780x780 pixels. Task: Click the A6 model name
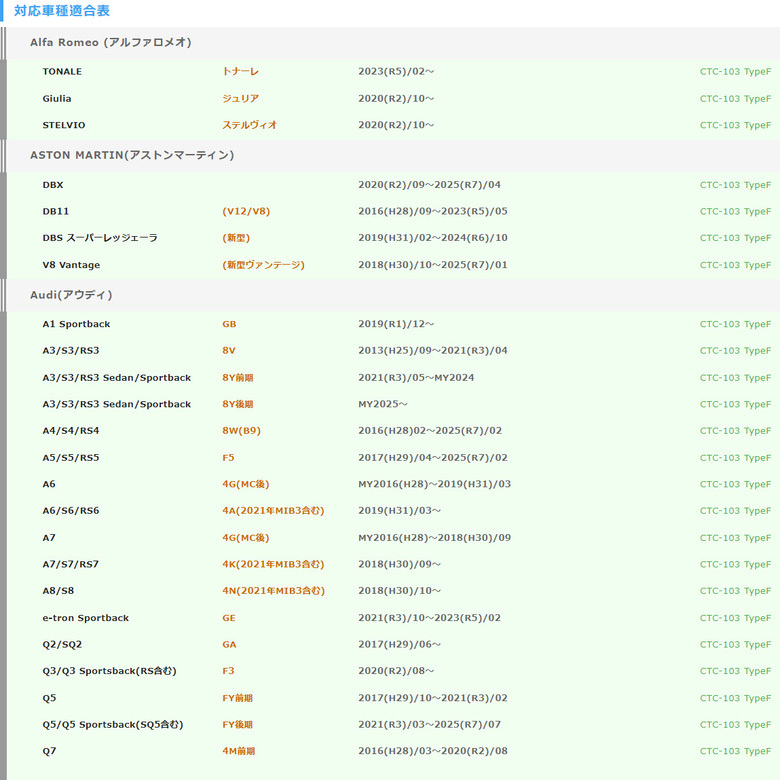[x=49, y=484]
